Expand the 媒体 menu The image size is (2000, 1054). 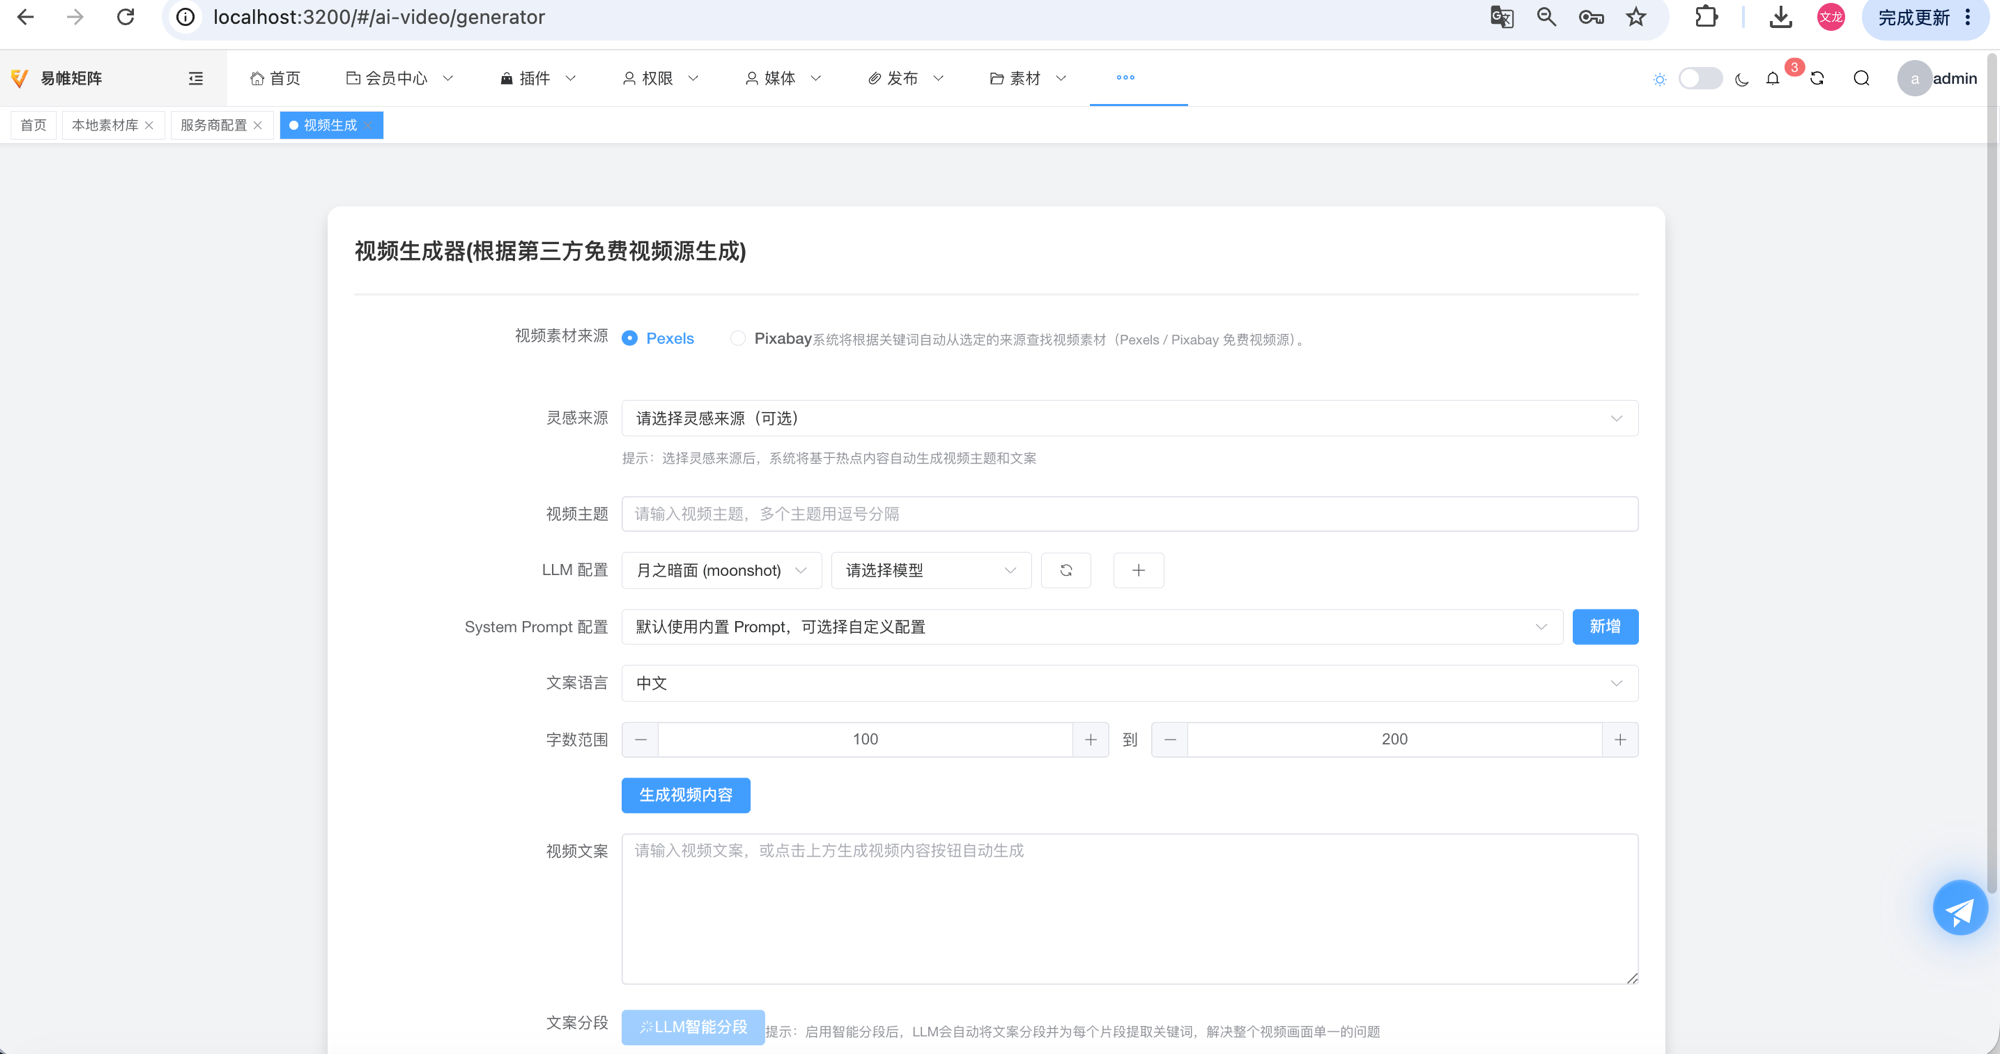783,78
